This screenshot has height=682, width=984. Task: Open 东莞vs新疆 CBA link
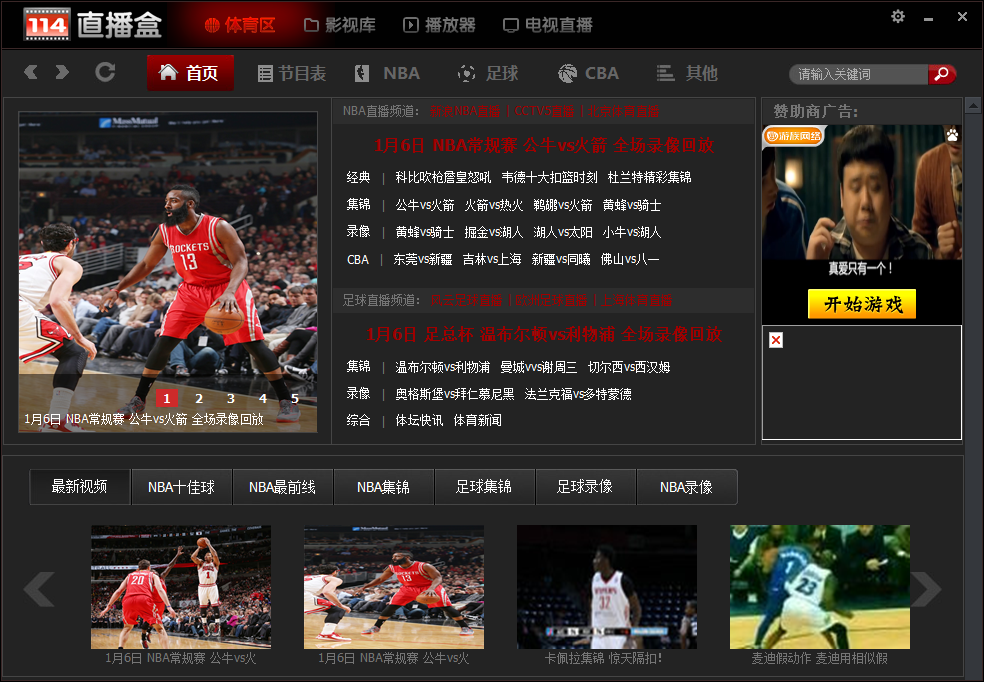pyautogui.click(x=423, y=259)
